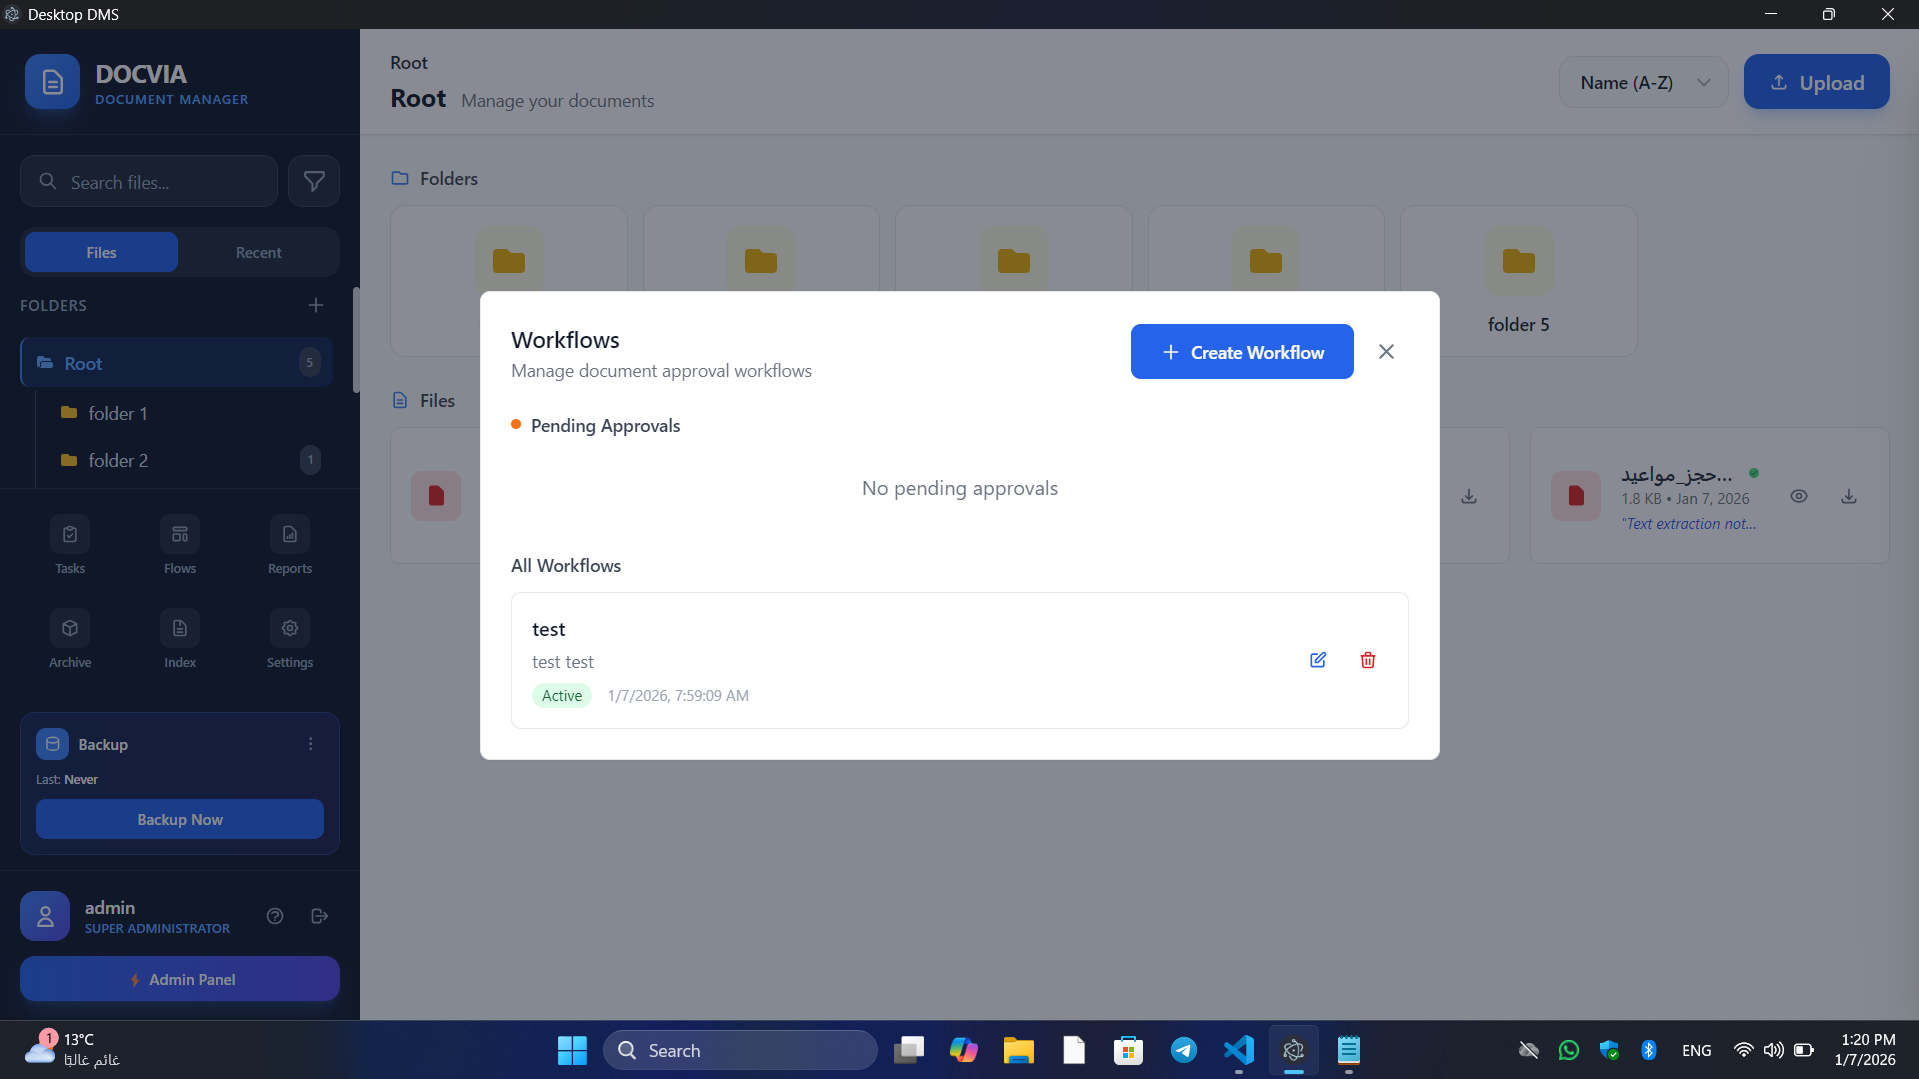
Task: Click the Windows Security tray icon
Action: (1609, 1050)
